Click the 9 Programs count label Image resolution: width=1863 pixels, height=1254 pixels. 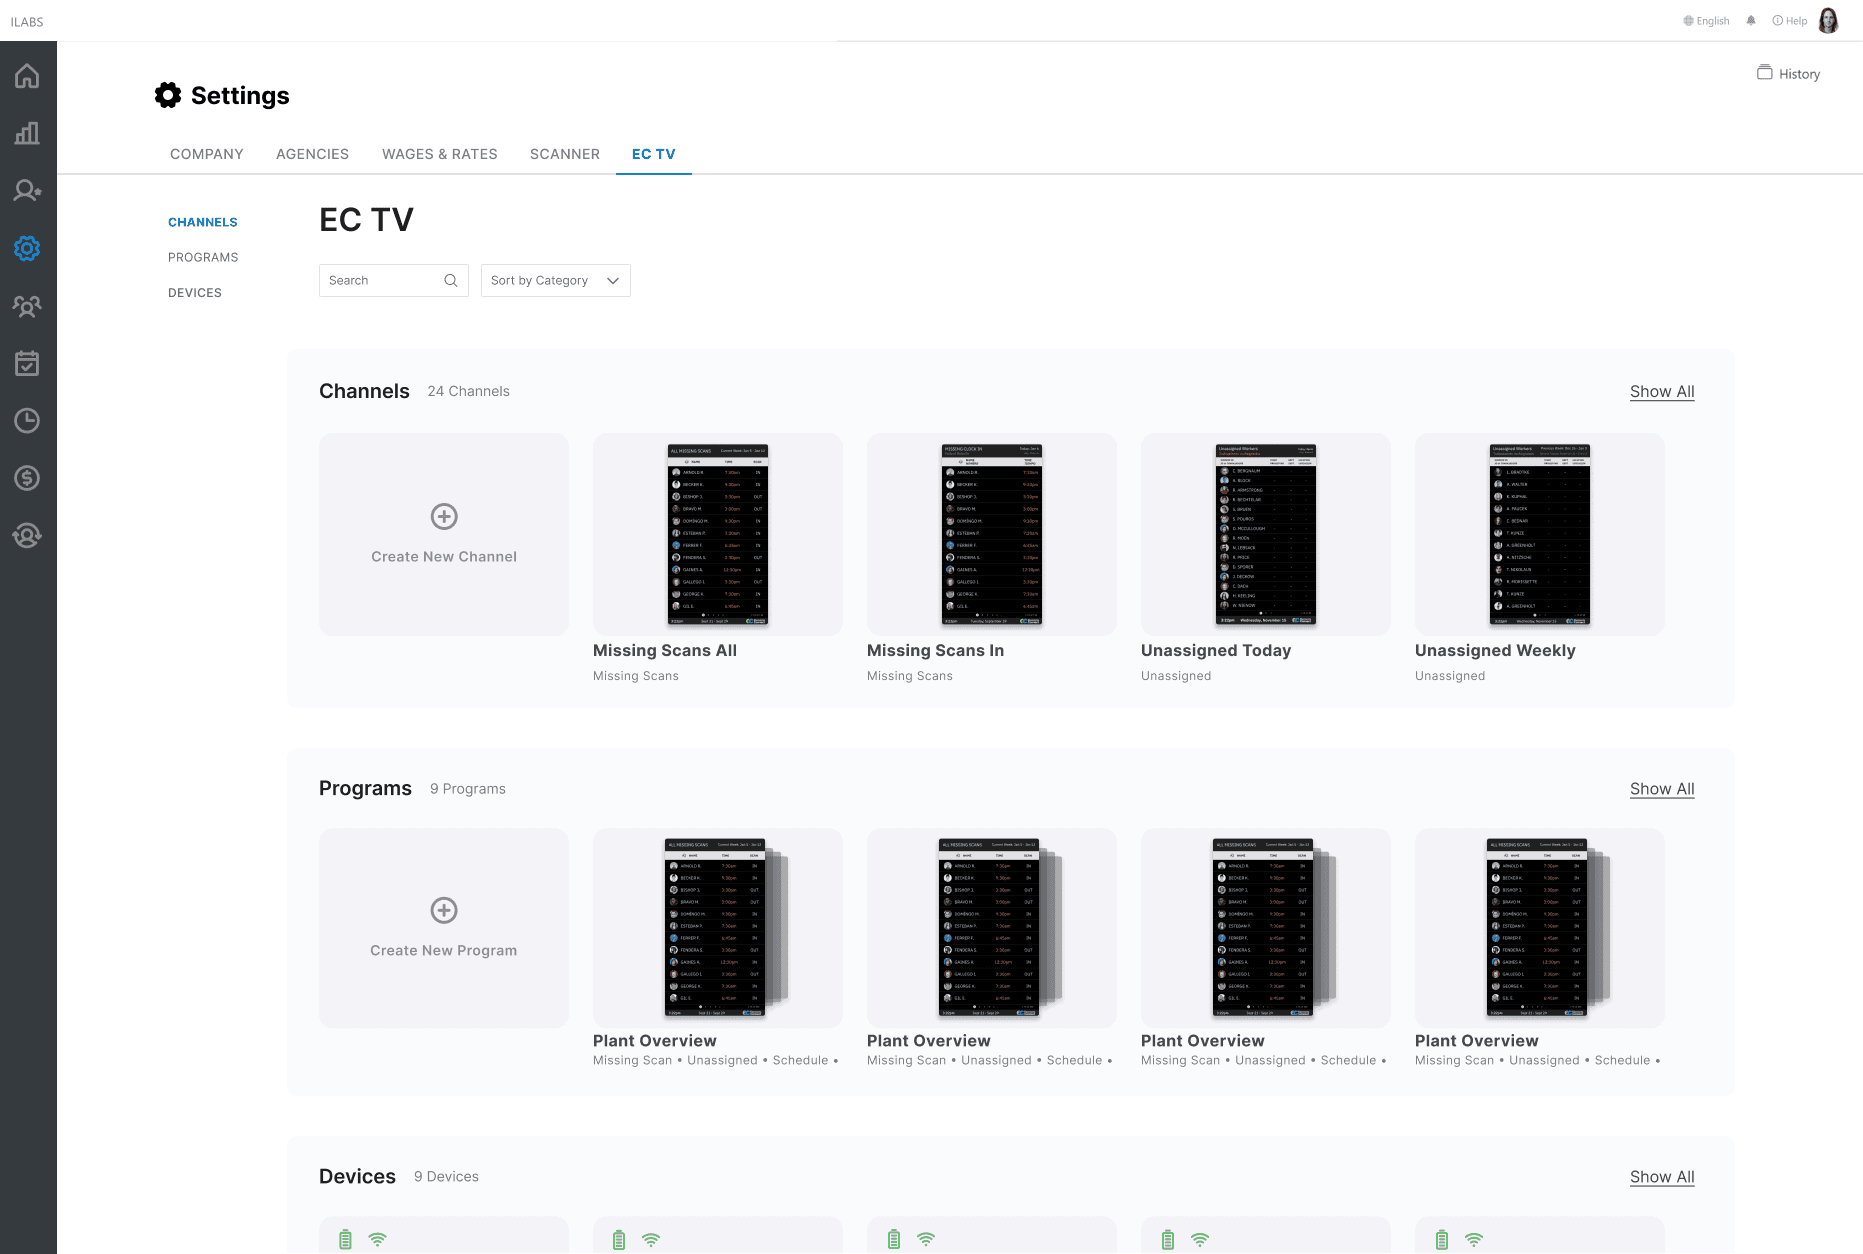click(x=468, y=789)
